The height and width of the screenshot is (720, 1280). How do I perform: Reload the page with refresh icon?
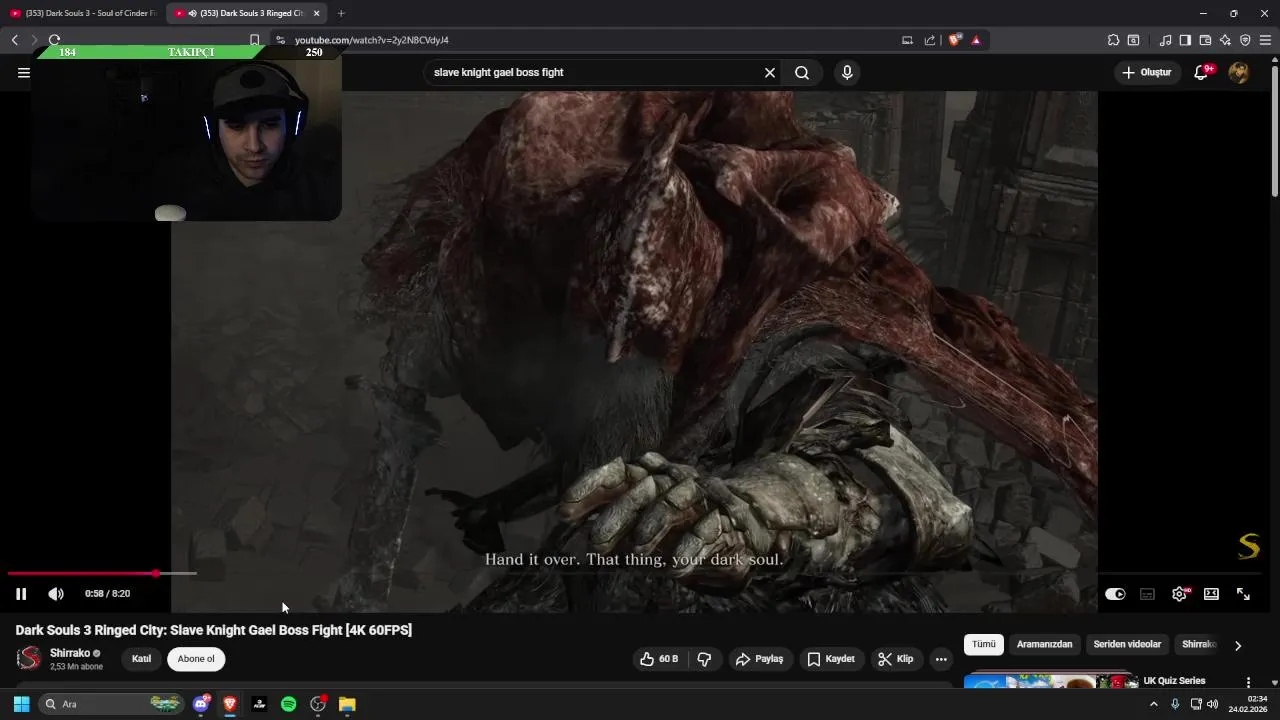pos(55,40)
